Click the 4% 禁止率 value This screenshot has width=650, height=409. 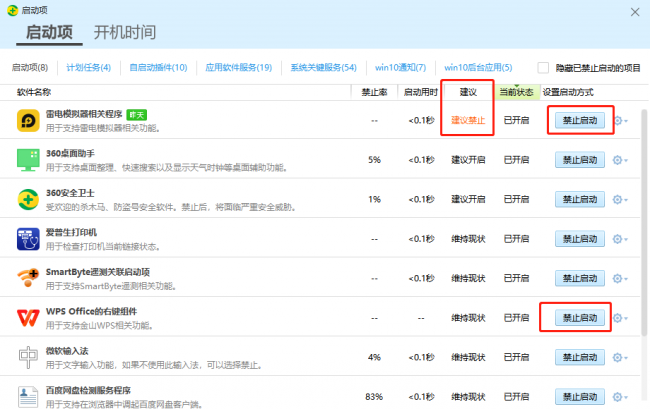tap(374, 357)
